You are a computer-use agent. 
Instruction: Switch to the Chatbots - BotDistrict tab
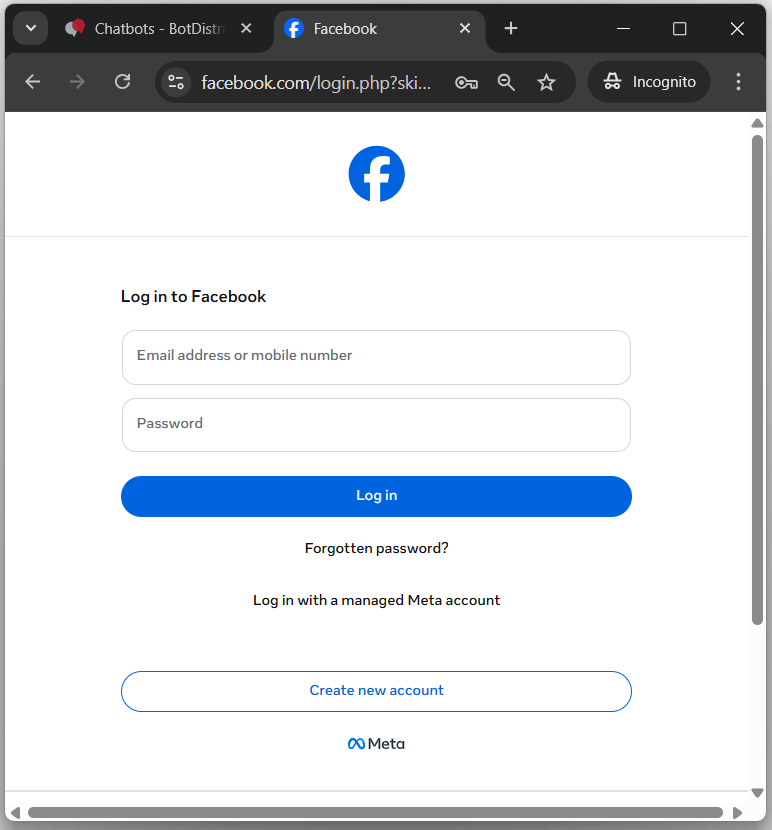[x=150, y=29]
